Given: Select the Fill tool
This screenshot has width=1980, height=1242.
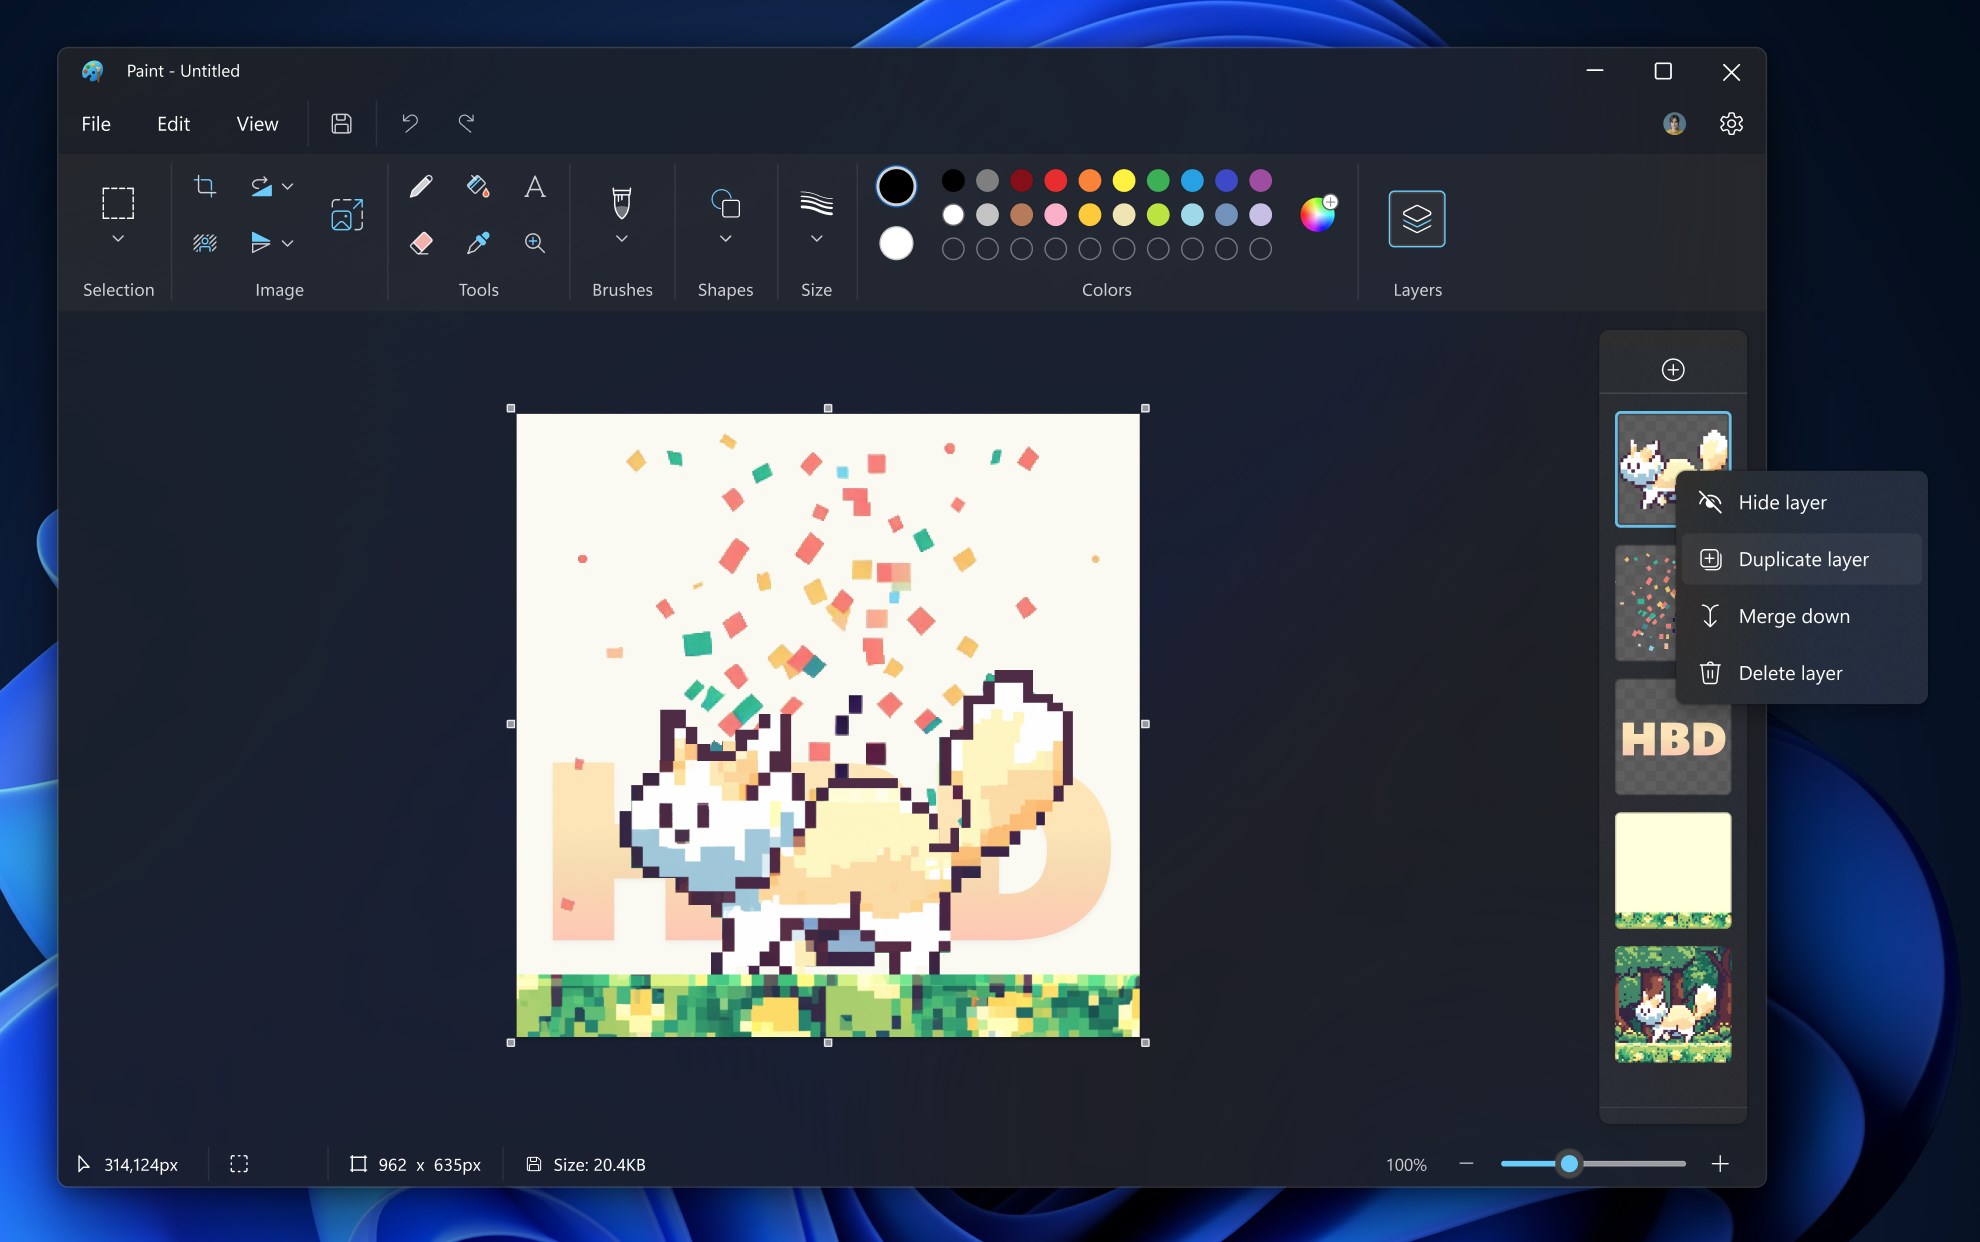Looking at the screenshot, I should tap(478, 185).
